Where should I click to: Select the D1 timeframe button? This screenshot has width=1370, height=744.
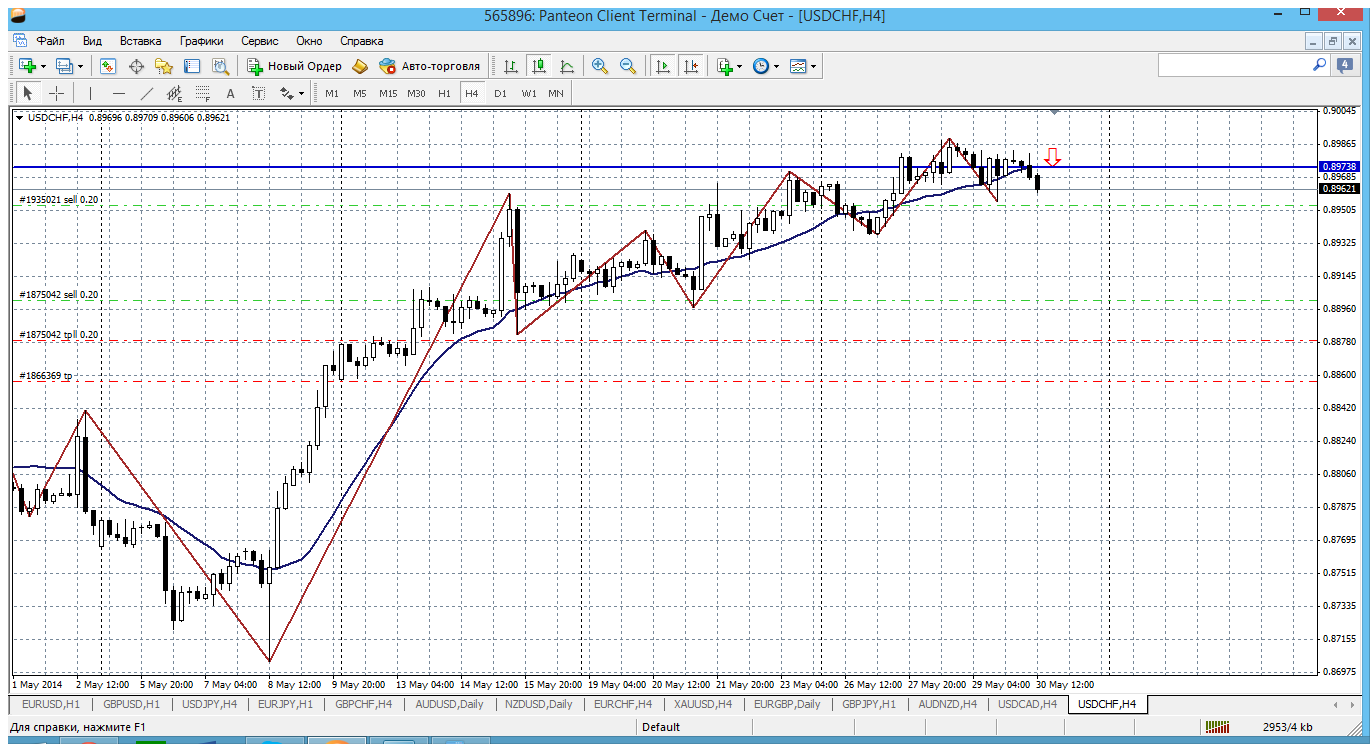tap(500, 93)
